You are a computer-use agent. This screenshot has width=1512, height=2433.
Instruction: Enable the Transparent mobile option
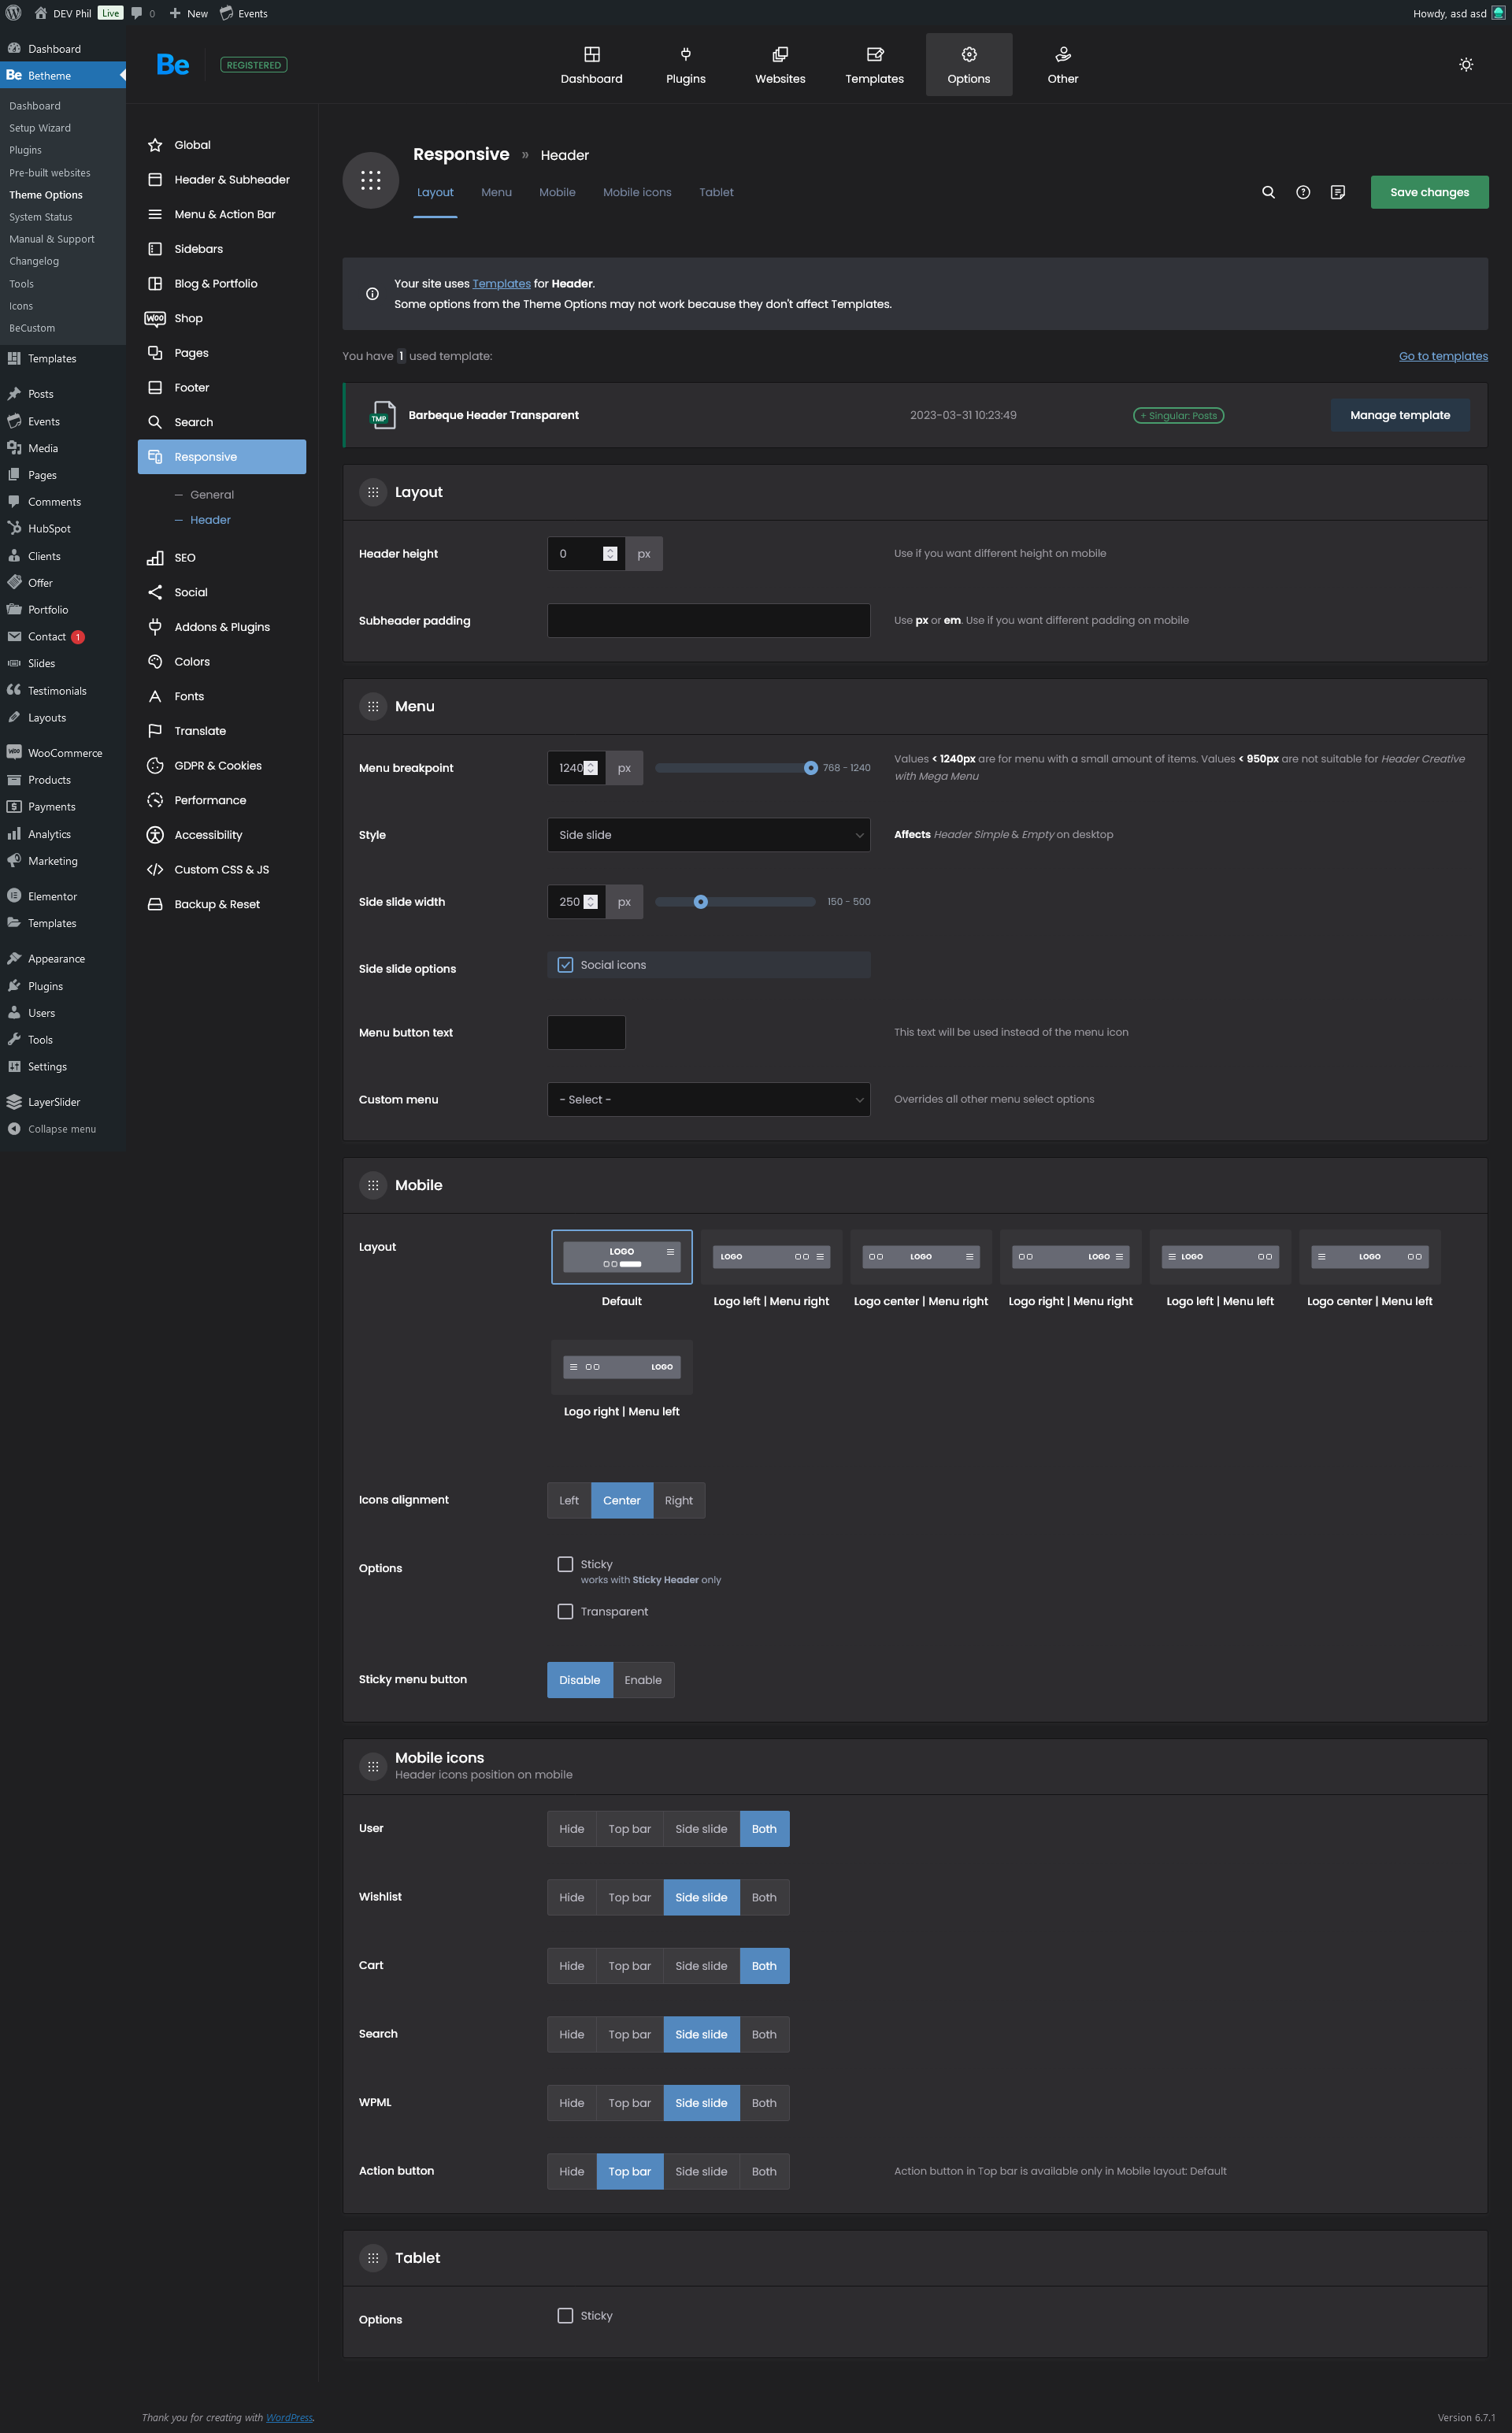(565, 1611)
